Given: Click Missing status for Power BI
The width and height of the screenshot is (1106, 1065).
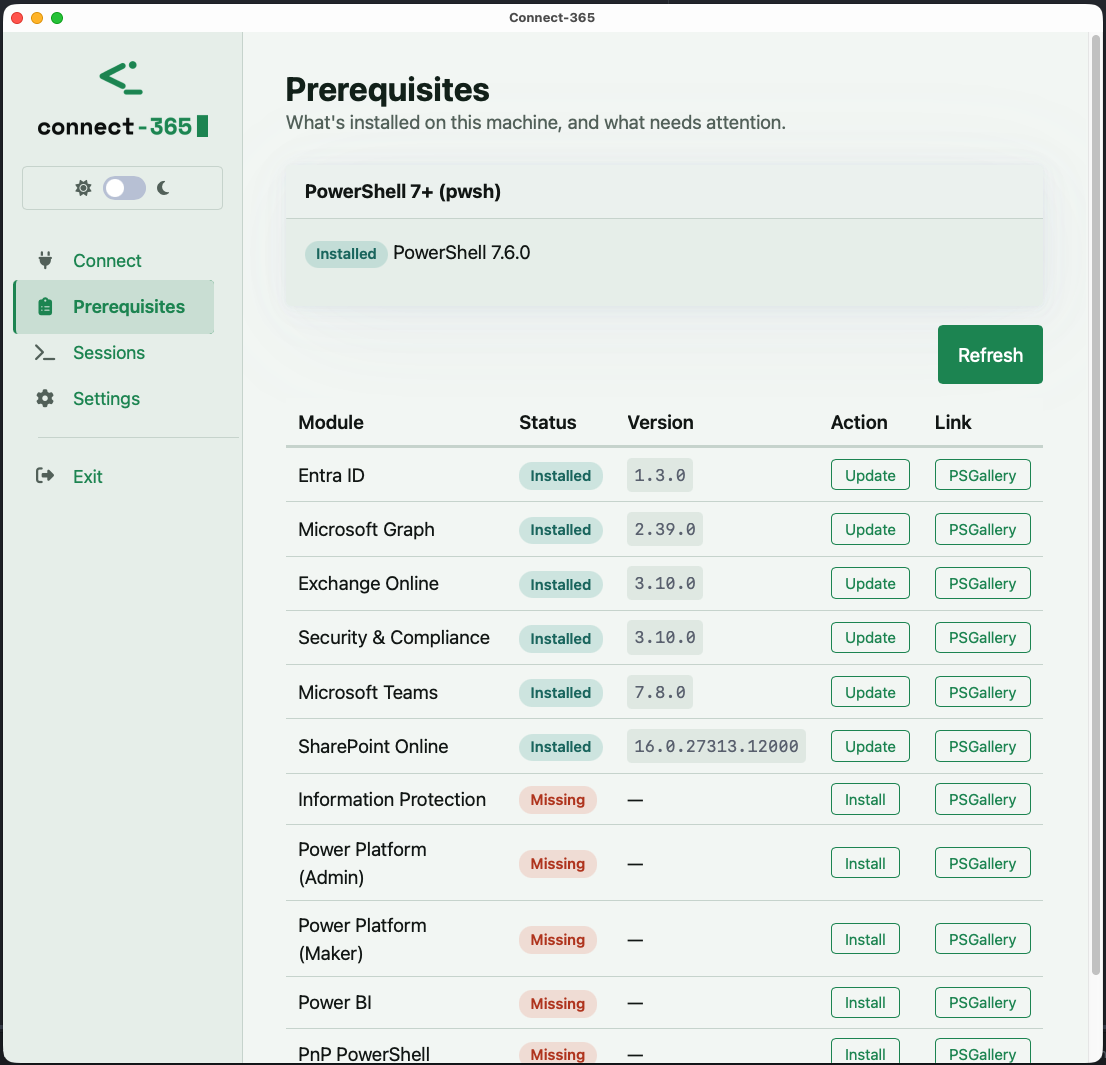Looking at the screenshot, I should click(557, 1003).
